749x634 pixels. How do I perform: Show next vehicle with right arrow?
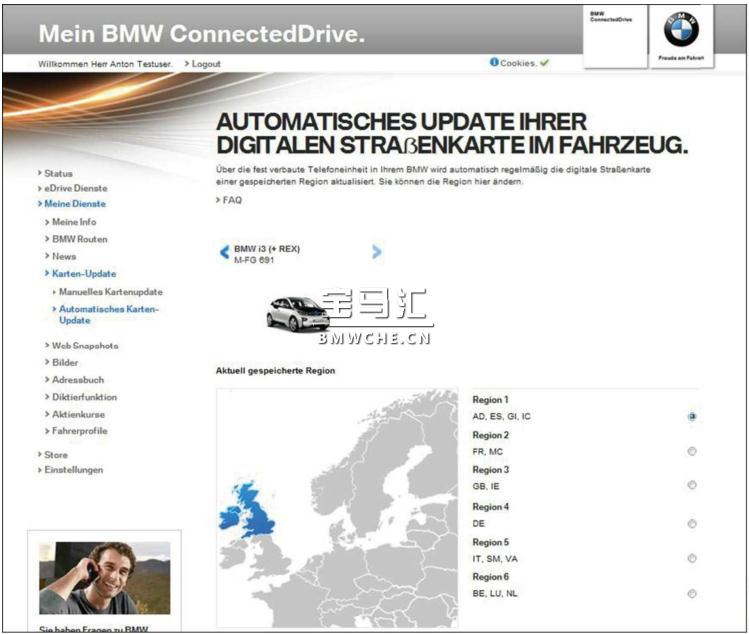pyautogui.click(x=376, y=251)
